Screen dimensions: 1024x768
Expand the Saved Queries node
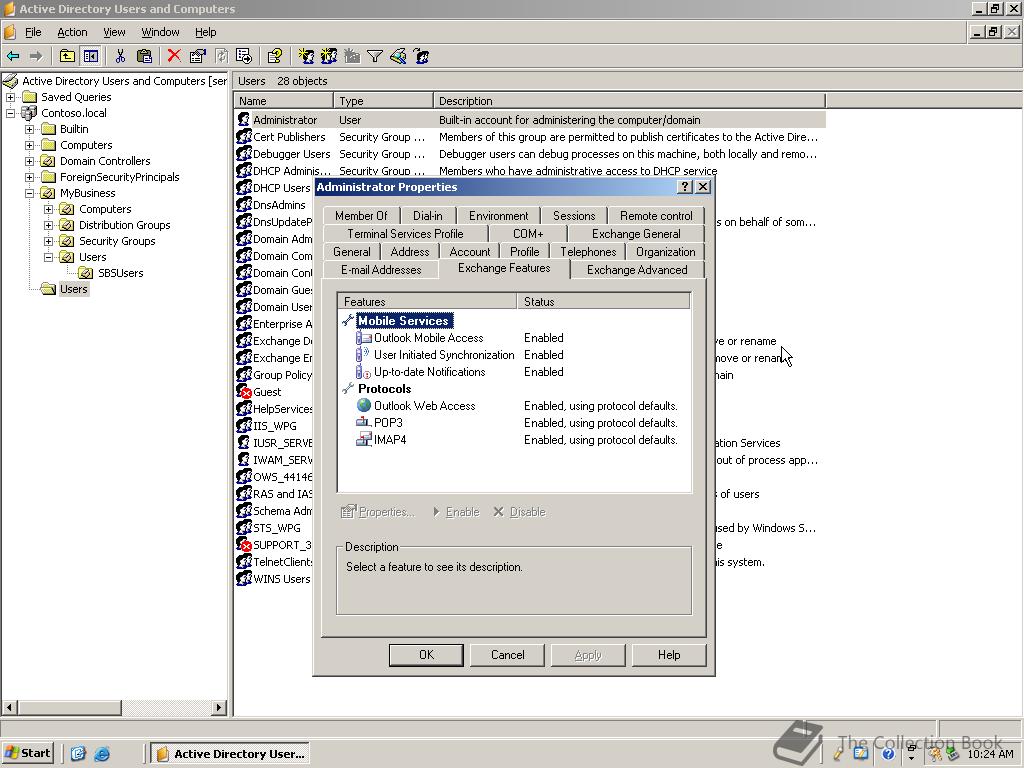tap(10, 97)
